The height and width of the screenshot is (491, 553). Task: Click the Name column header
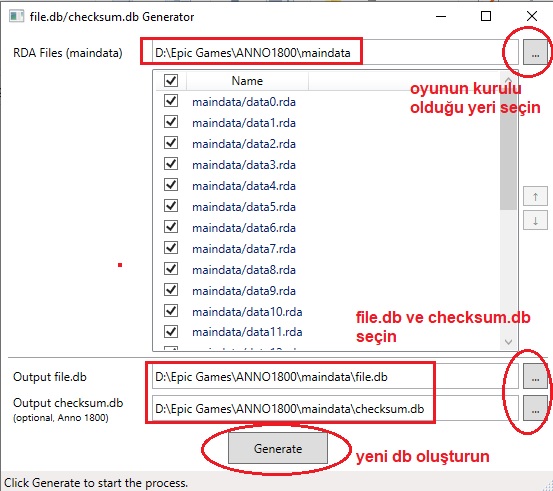(x=247, y=81)
